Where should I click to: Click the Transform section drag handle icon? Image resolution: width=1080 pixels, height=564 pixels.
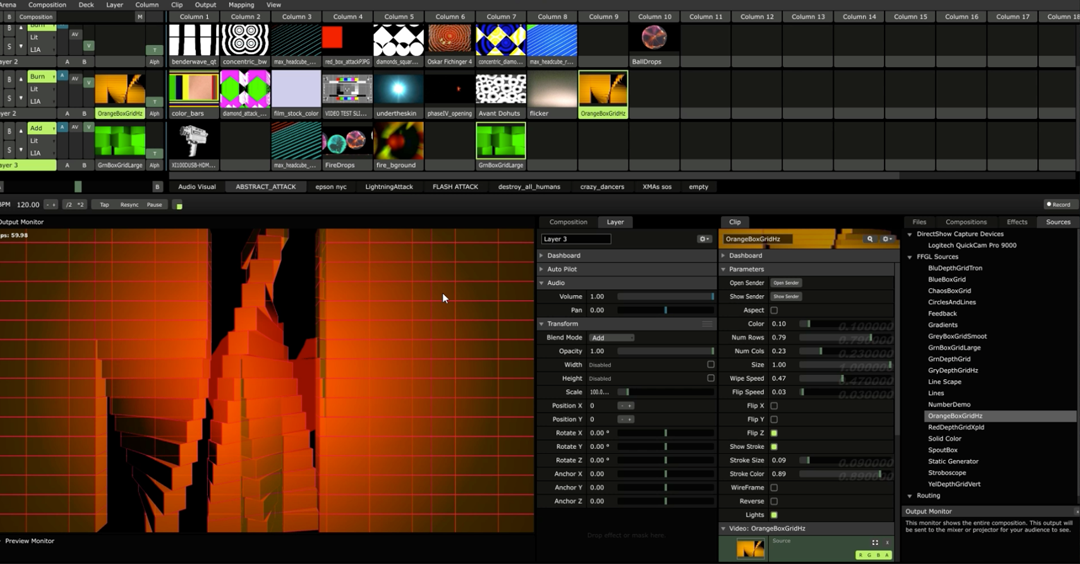(x=707, y=324)
